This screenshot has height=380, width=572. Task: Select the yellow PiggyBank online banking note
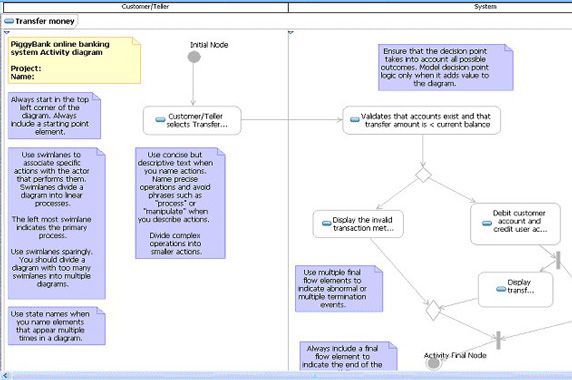[x=74, y=60]
